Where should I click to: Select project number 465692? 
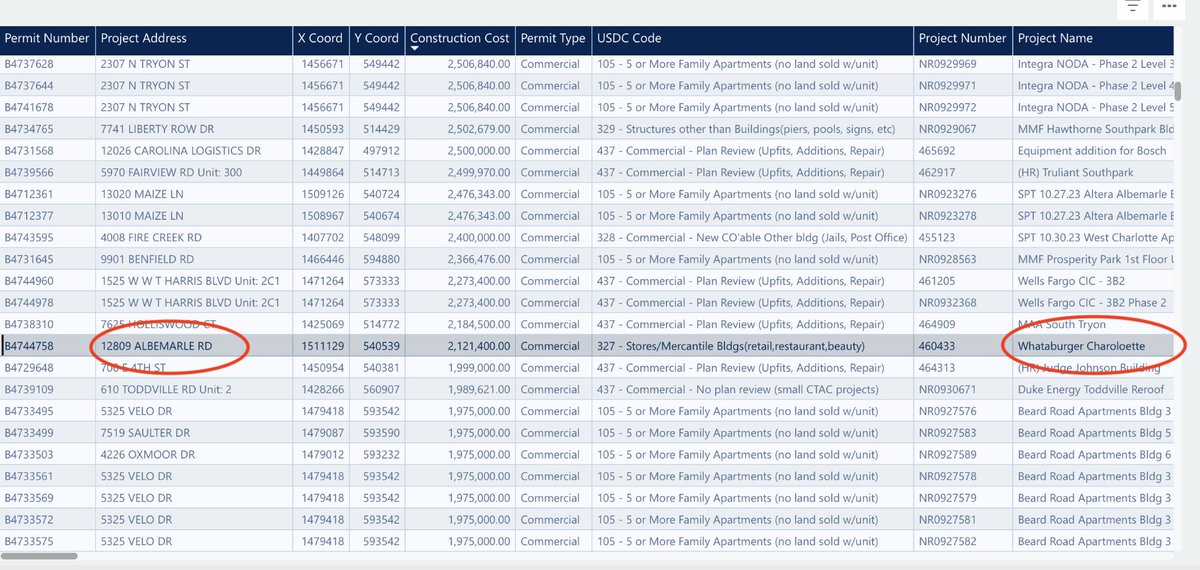[x=937, y=151]
